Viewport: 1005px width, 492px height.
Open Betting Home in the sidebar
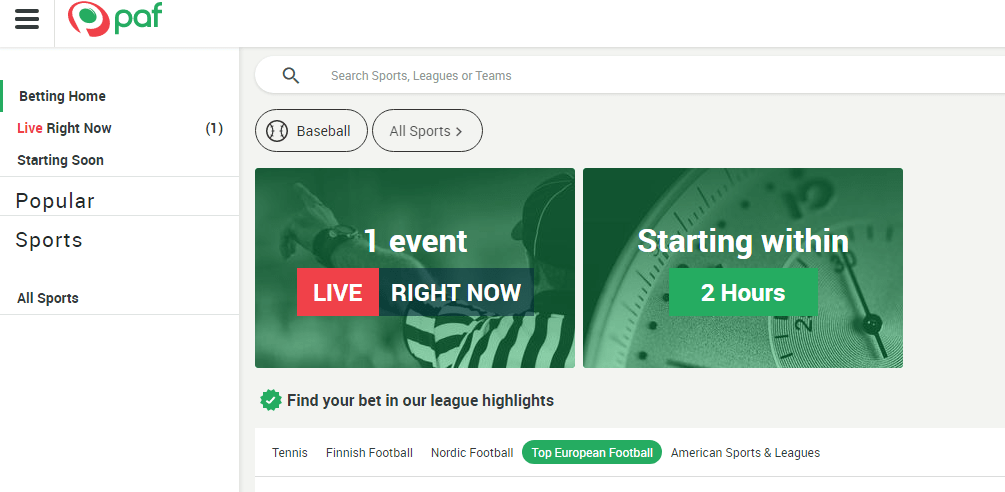(62, 96)
